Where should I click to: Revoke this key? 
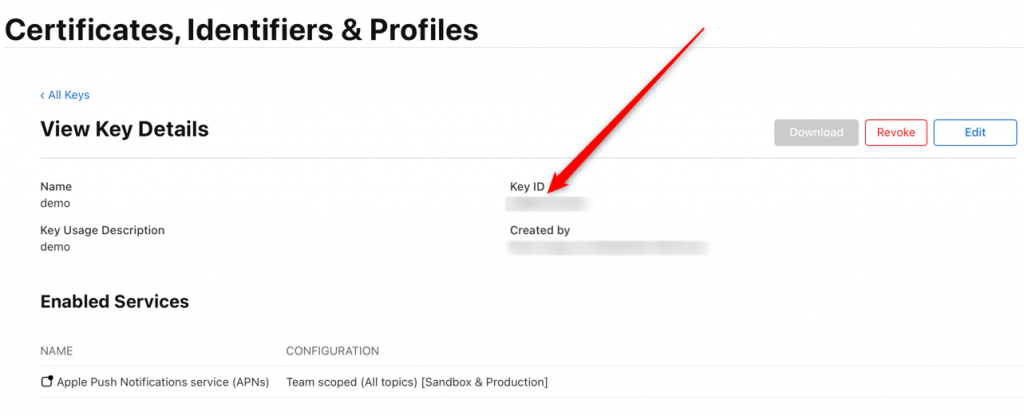click(x=896, y=133)
